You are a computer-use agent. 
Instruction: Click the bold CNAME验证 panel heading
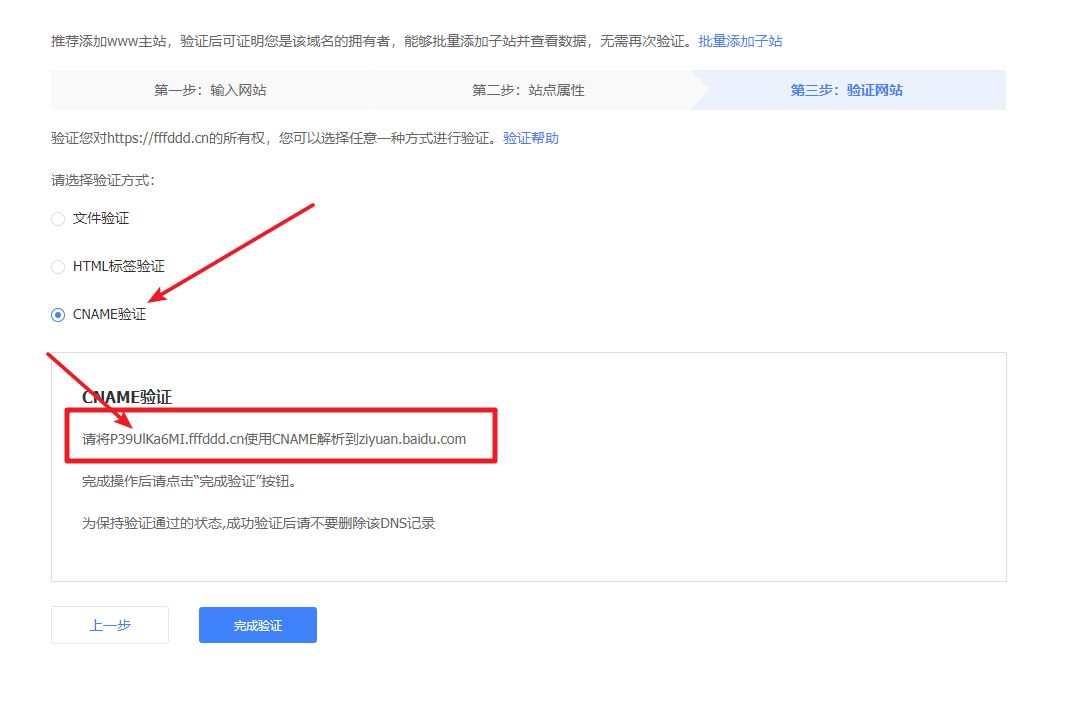[x=127, y=397]
